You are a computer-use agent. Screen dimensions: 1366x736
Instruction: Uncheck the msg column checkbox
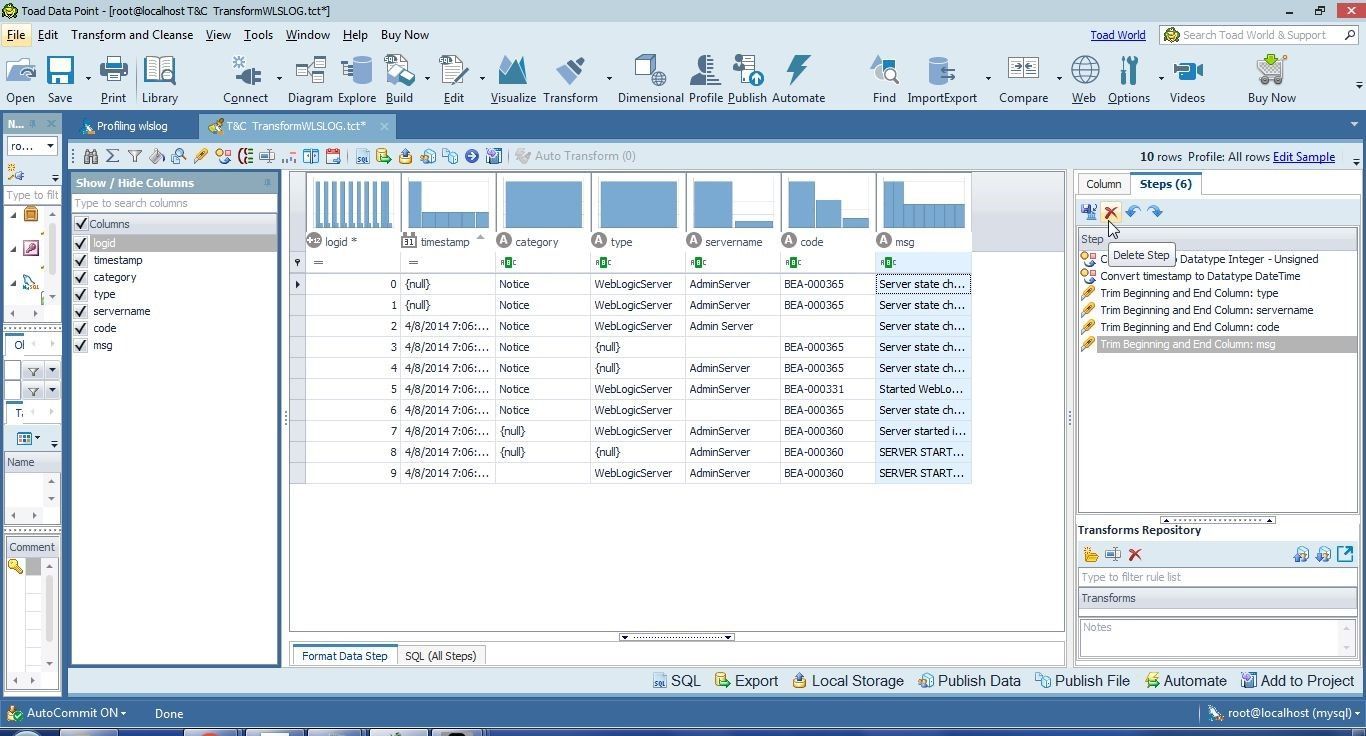81,345
